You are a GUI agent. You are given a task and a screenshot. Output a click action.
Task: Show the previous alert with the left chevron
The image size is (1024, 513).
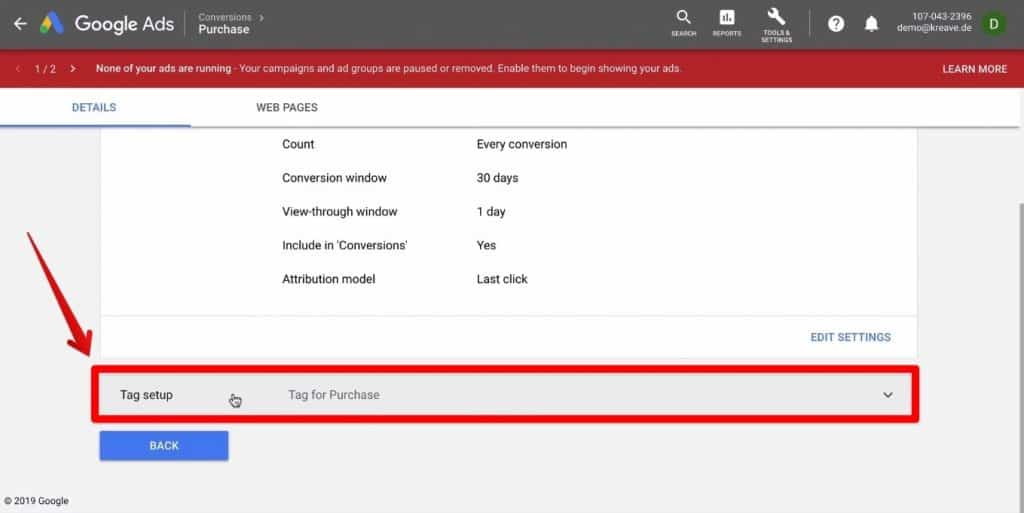pyautogui.click(x=18, y=69)
